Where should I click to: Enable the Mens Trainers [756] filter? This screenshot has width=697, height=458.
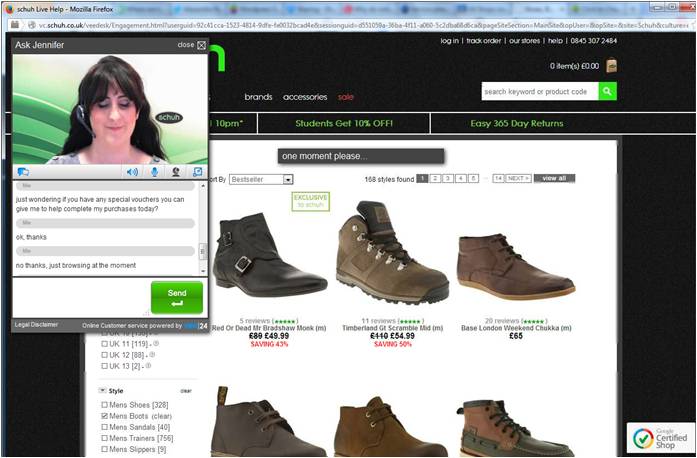104,438
